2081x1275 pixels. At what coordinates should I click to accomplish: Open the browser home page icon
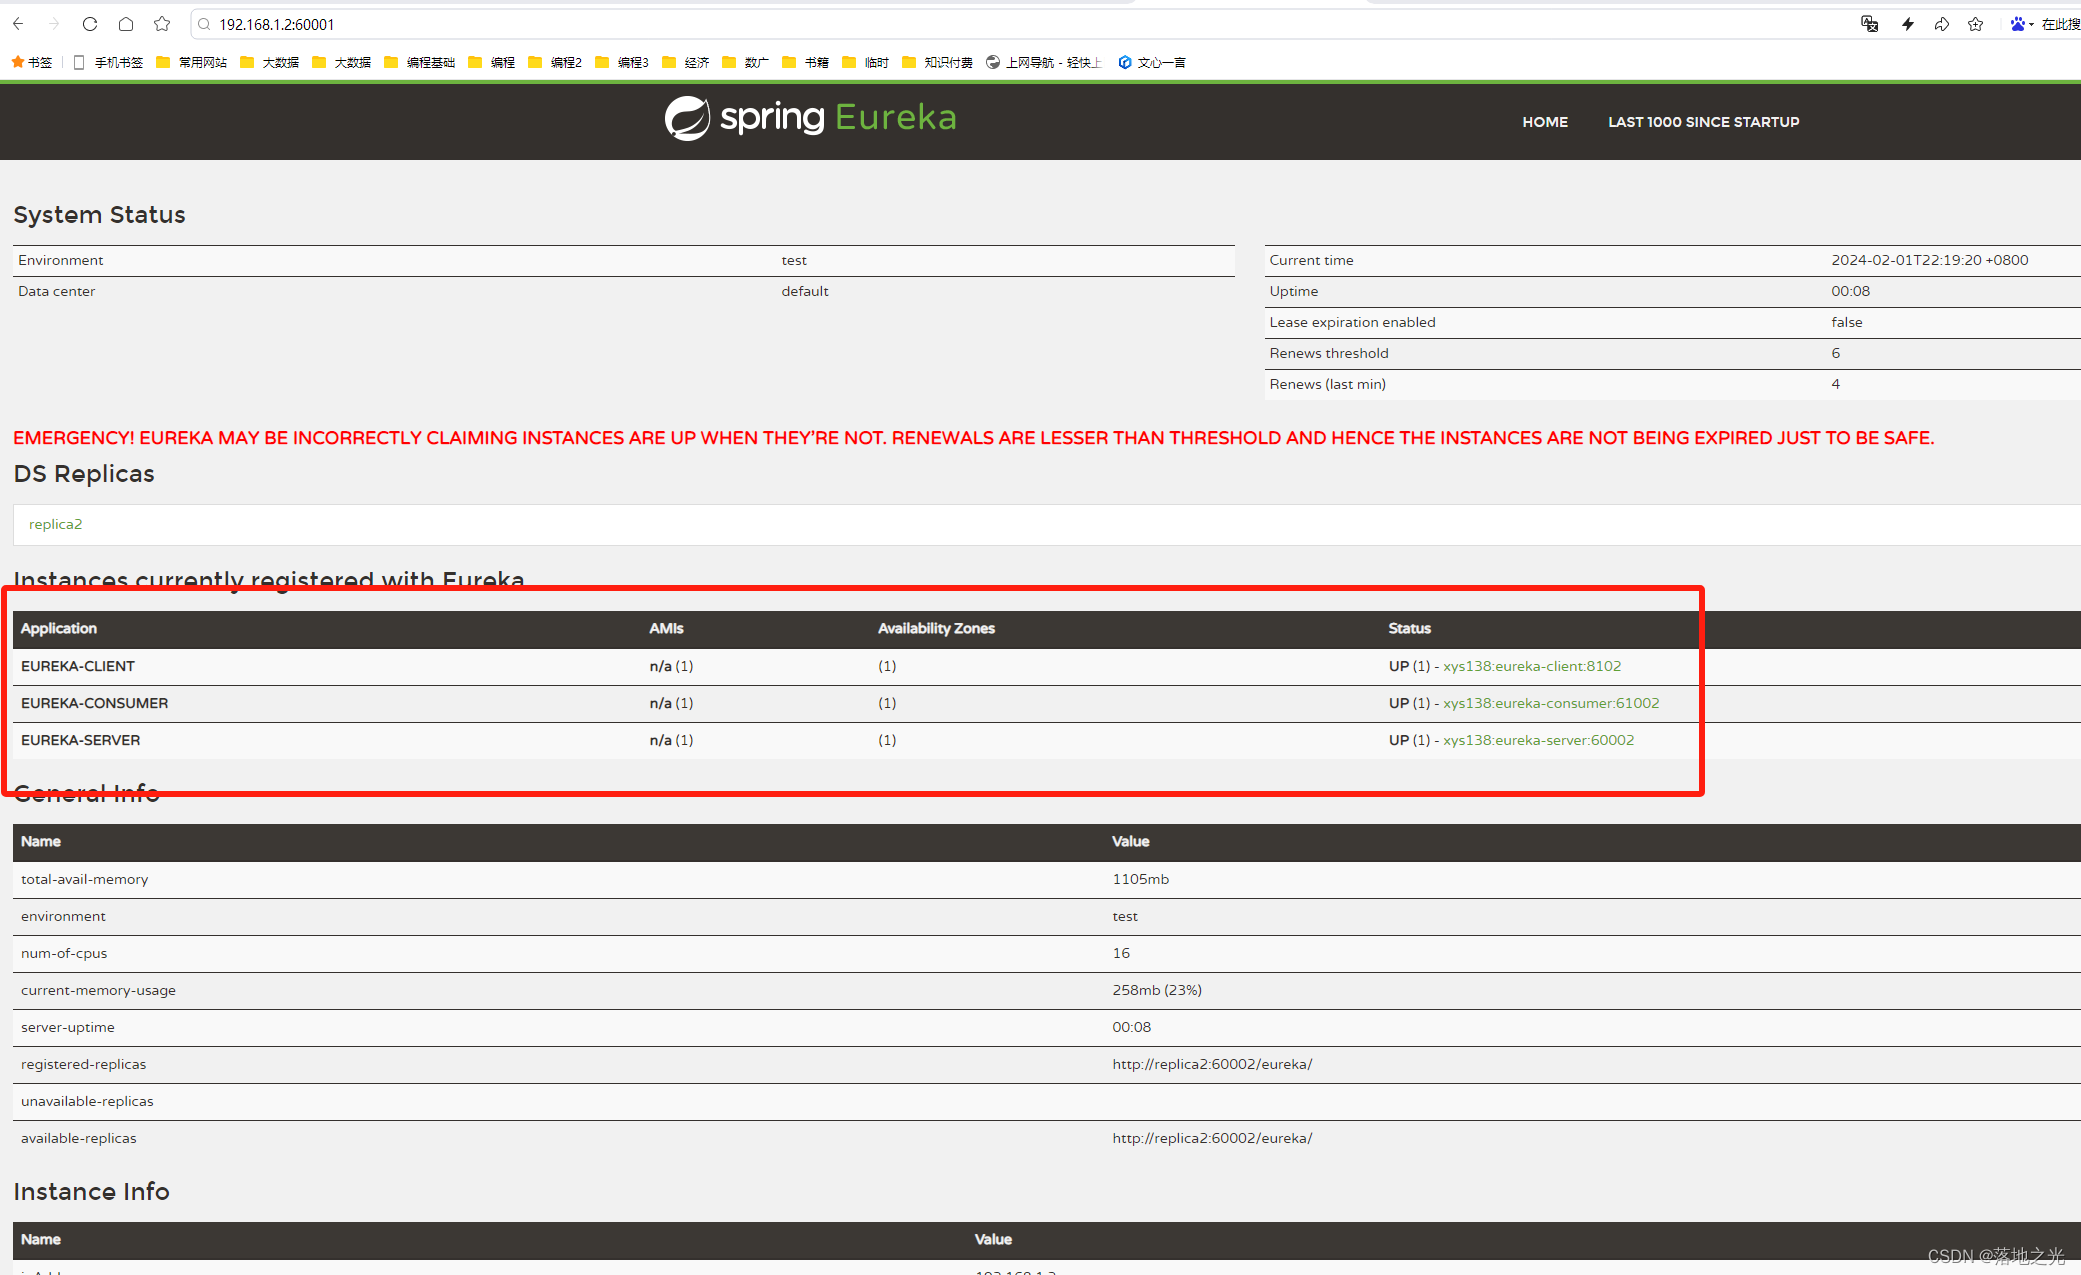tap(126, 24)
